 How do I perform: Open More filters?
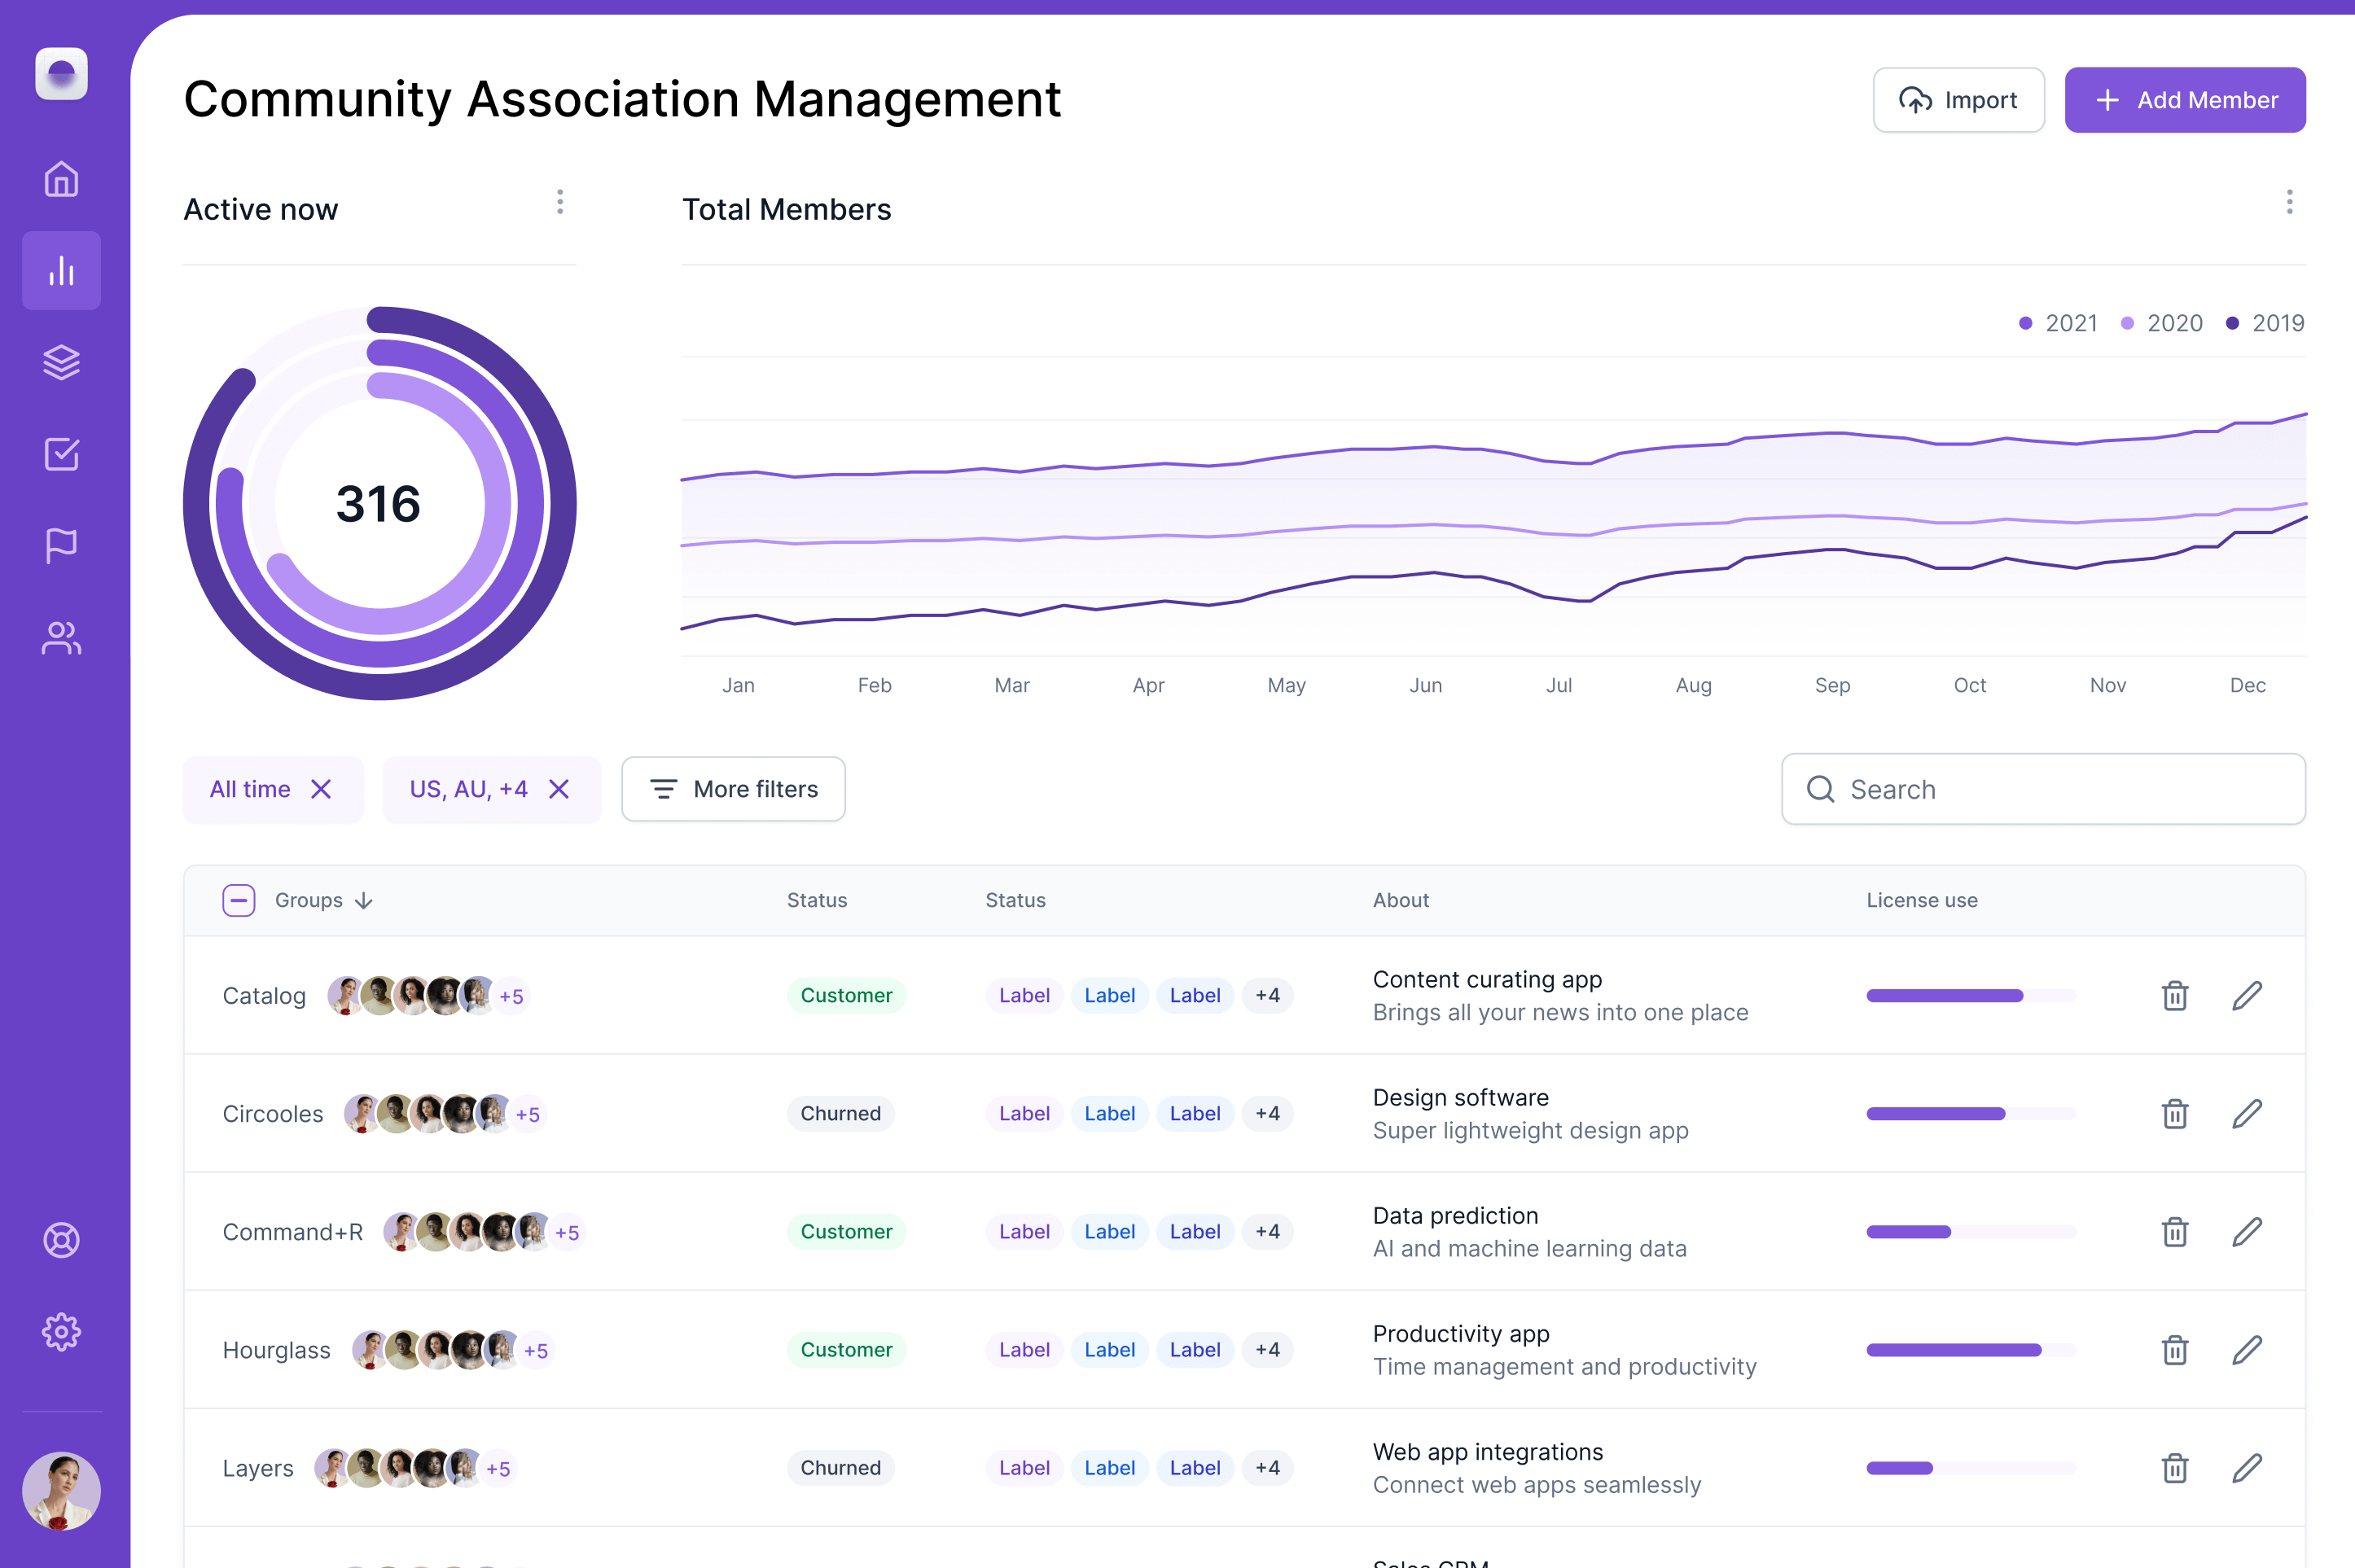coord(733,788)
